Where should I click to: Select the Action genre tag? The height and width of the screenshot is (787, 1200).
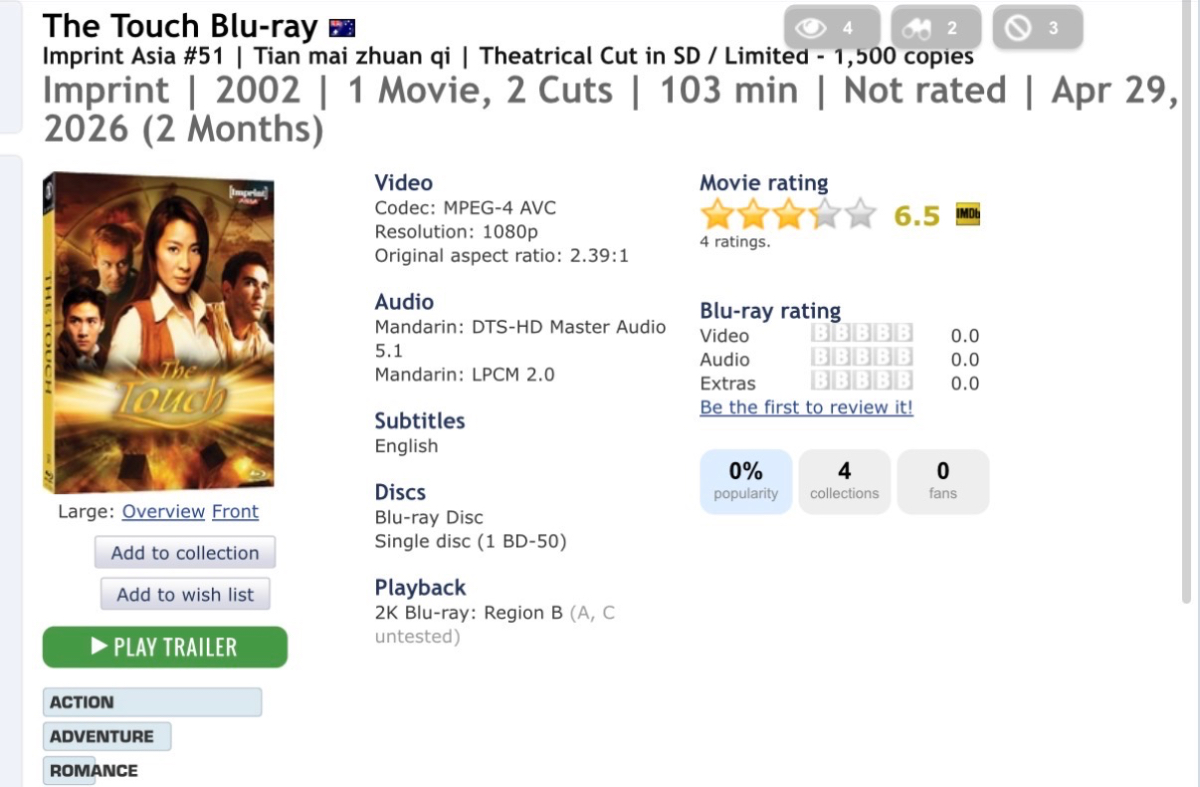point(152,702)
